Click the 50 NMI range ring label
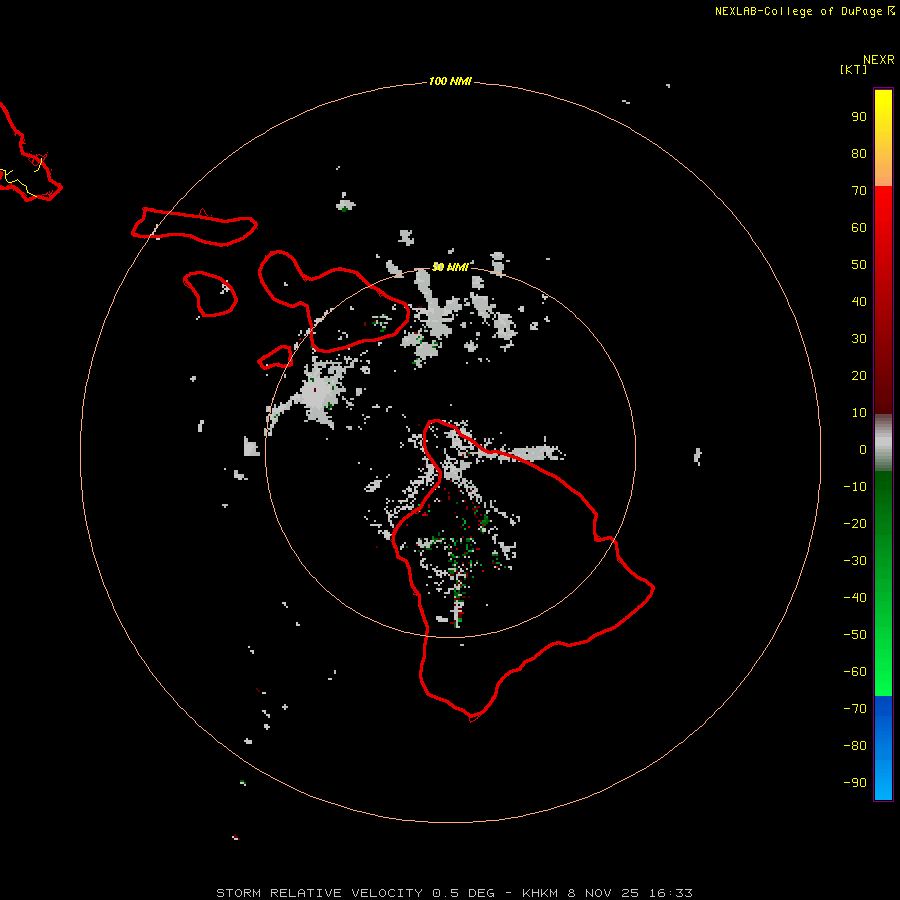Screen dimensions: 900x900 click(450, 267)
